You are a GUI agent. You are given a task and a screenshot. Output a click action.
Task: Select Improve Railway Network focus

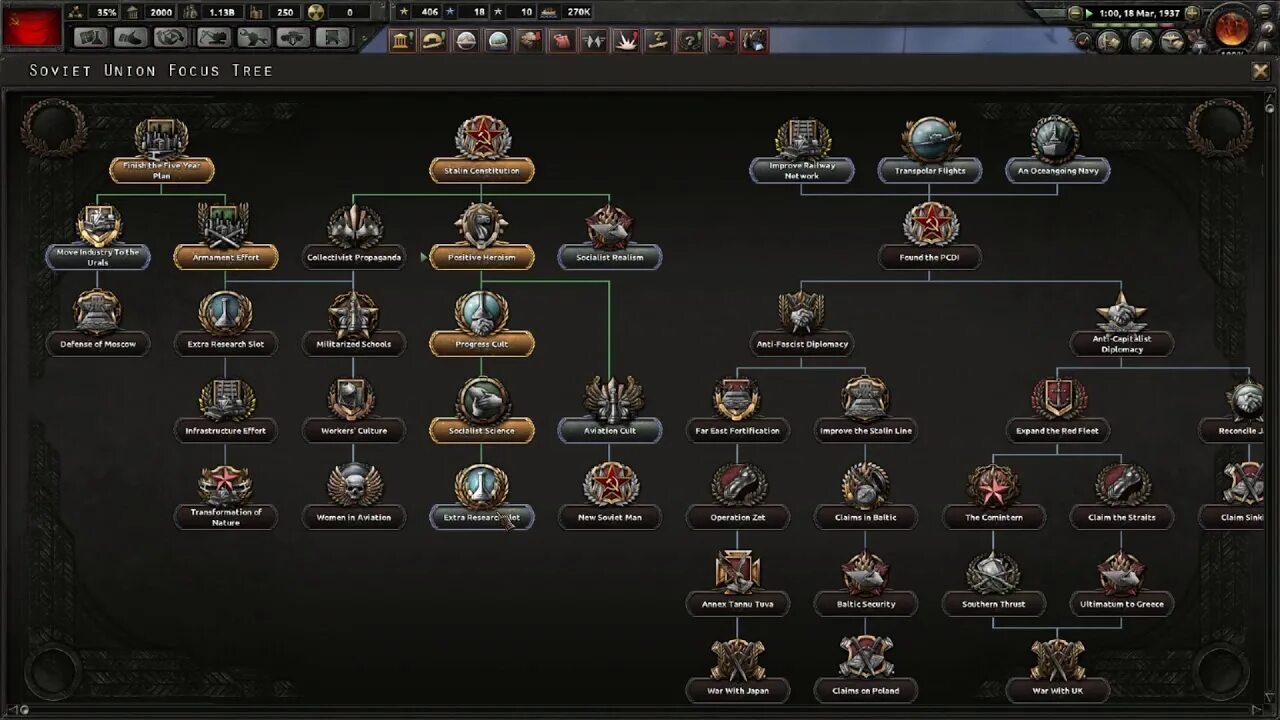802,151
